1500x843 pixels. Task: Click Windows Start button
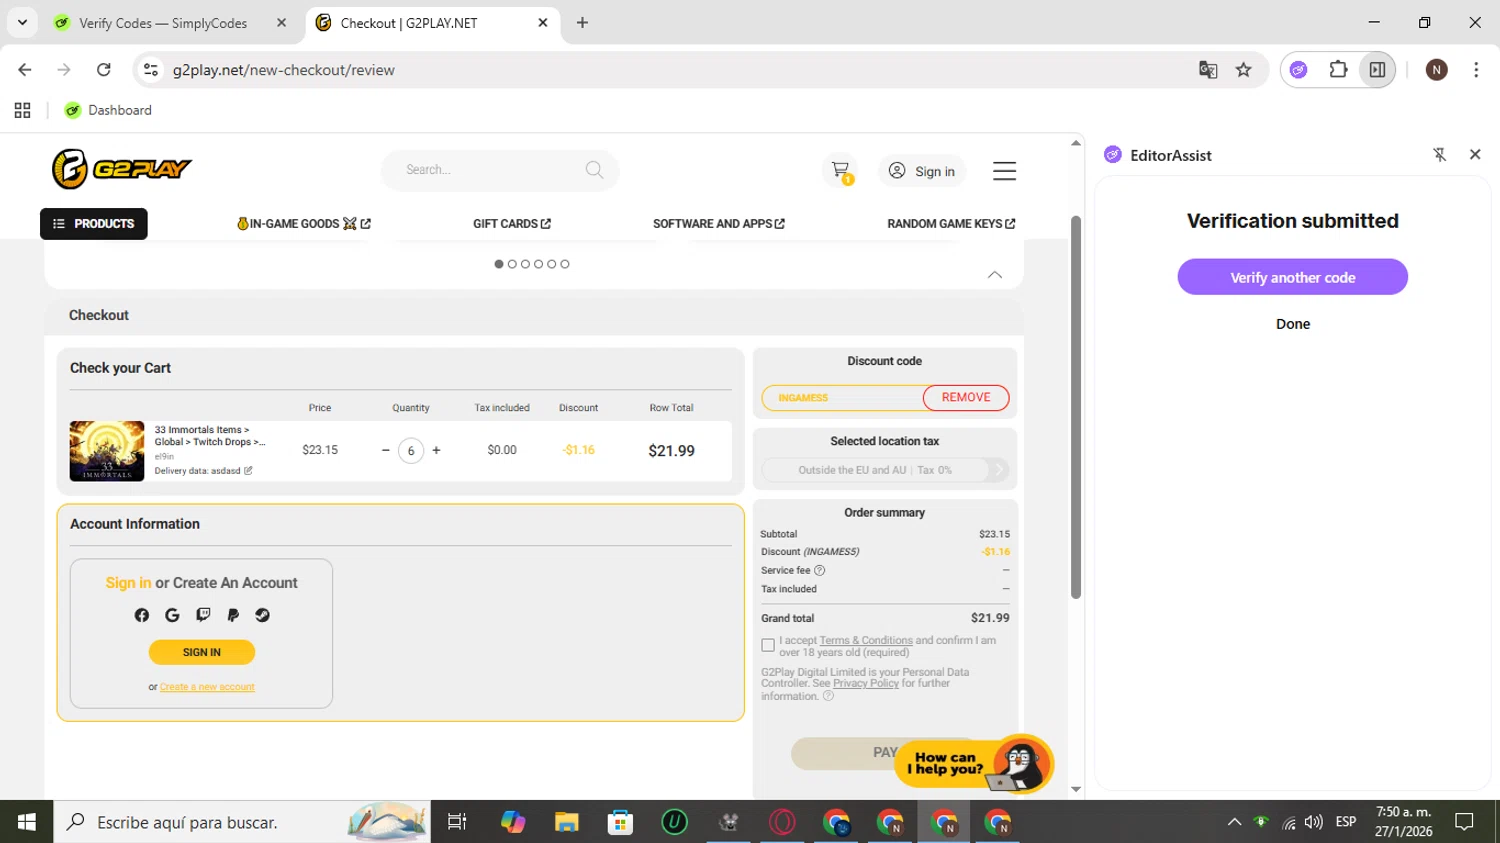click(26, 822)
